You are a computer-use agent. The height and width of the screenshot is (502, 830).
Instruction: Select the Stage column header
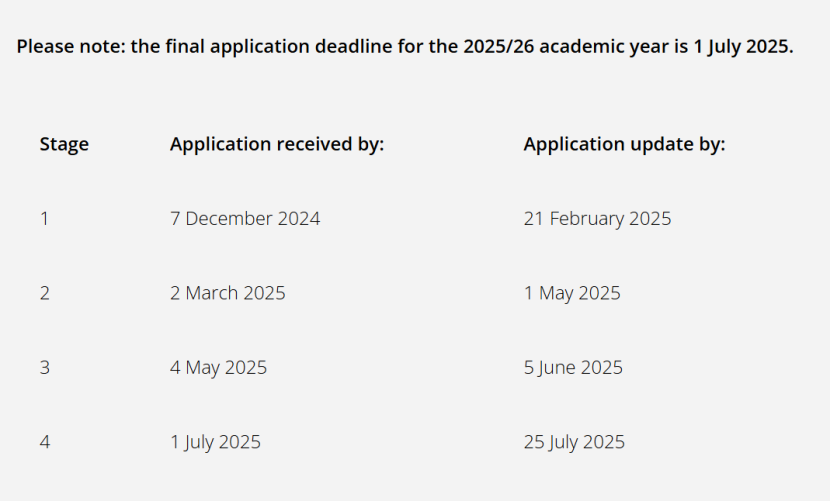coord(64,145)
